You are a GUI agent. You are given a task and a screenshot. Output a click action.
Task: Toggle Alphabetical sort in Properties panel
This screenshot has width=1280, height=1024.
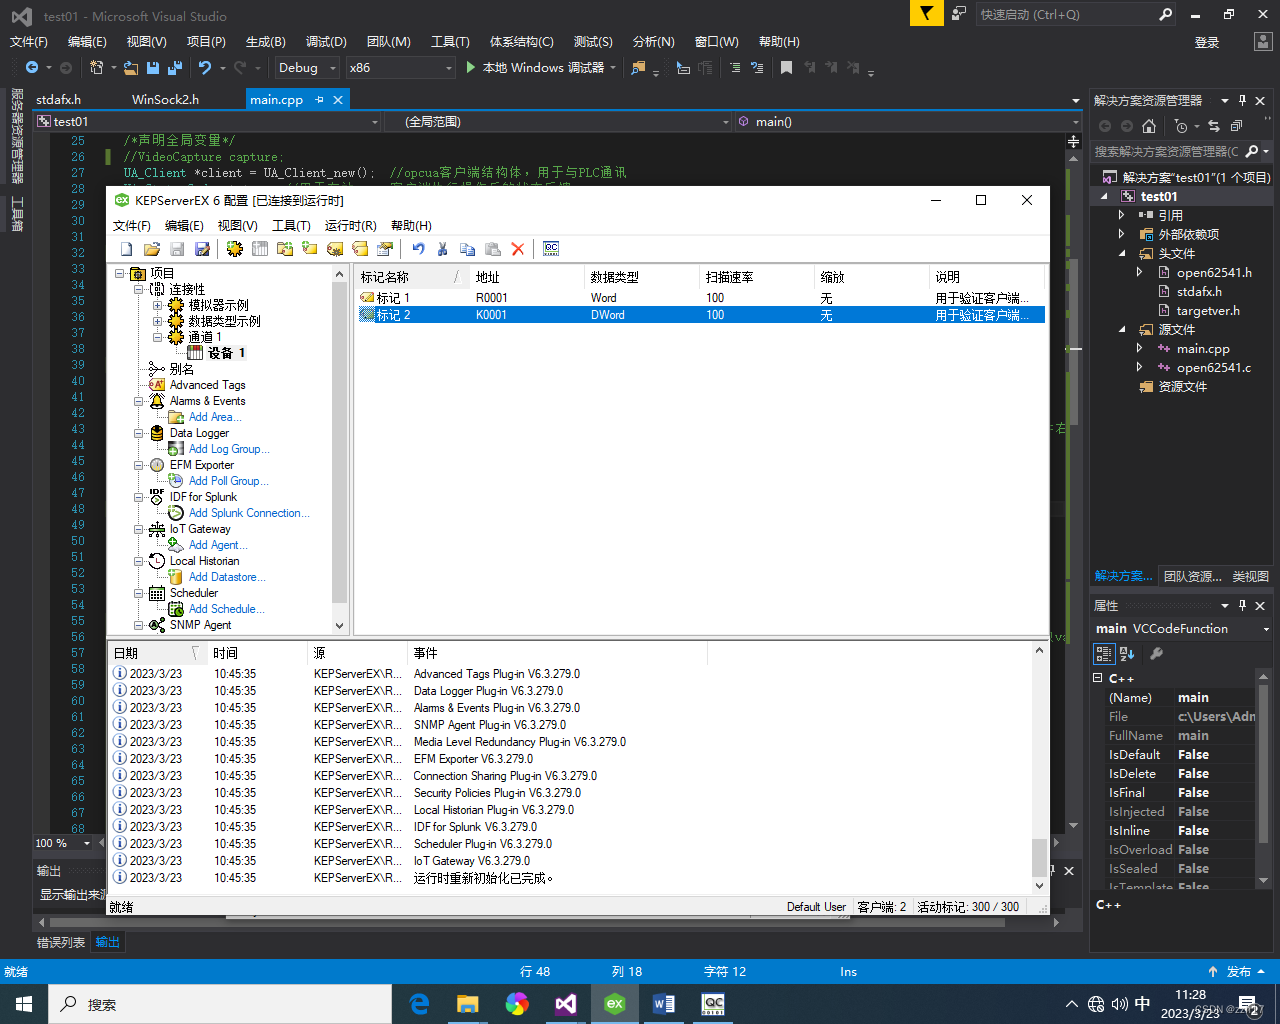[x=1127, y=653]
